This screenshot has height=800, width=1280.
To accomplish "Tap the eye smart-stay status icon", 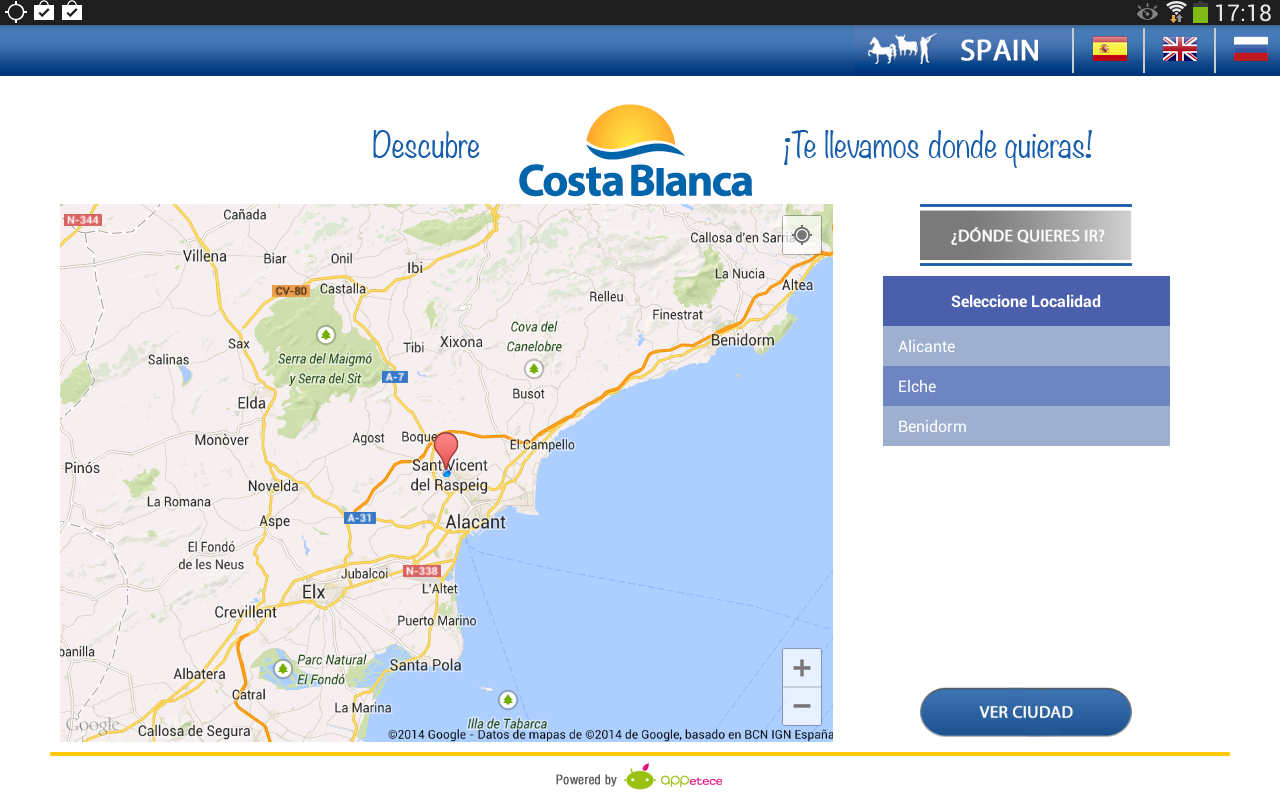I will pyautogui.click(x=1147, y=12).
